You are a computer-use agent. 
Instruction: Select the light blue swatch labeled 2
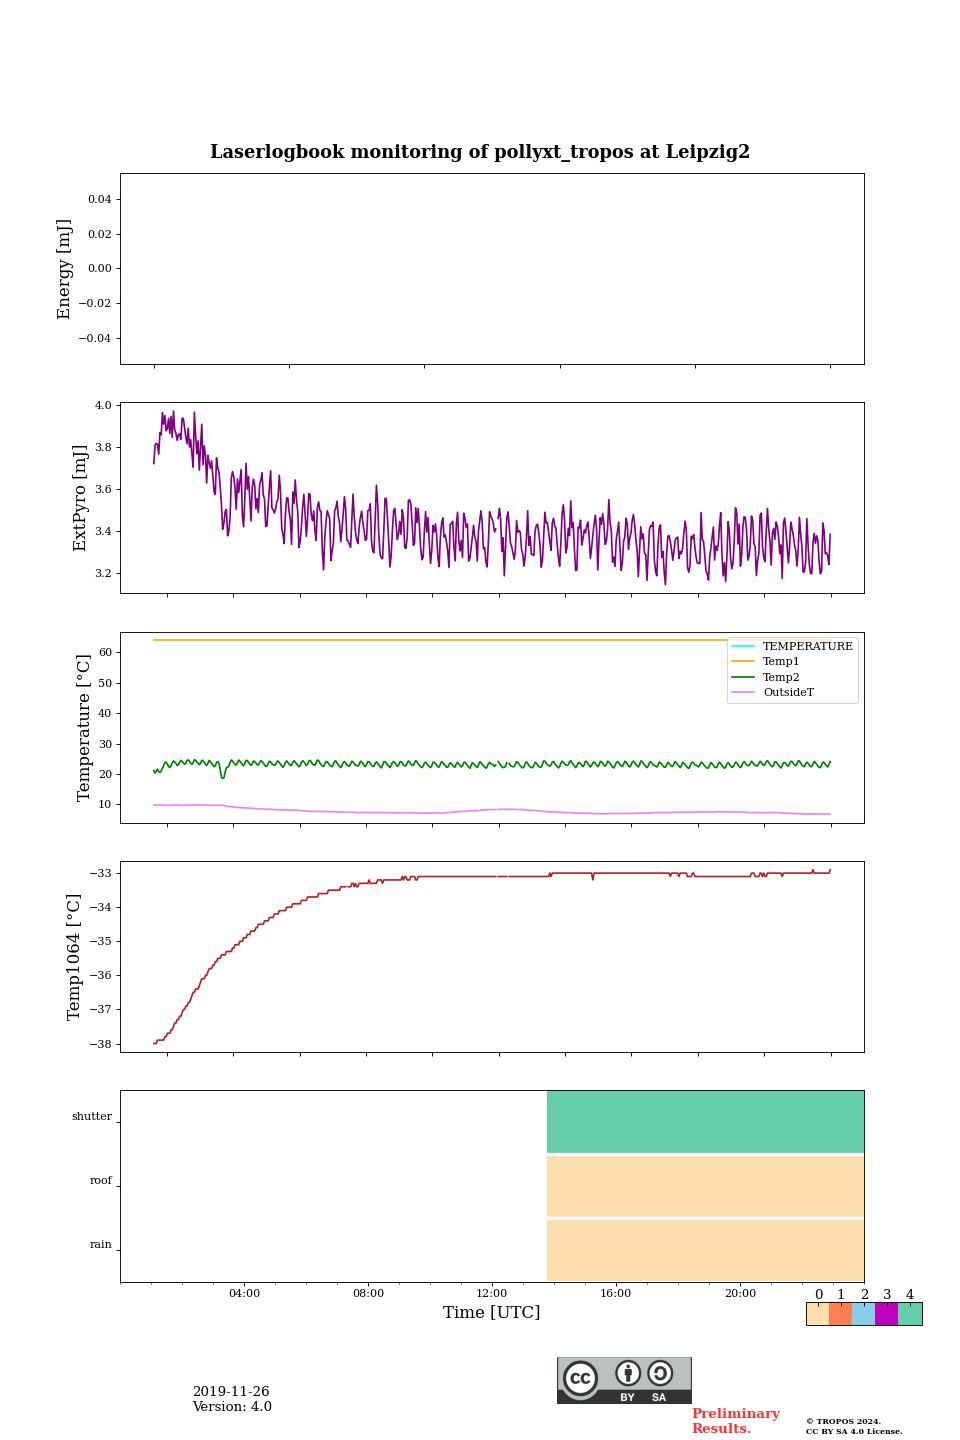point(863,1314)
